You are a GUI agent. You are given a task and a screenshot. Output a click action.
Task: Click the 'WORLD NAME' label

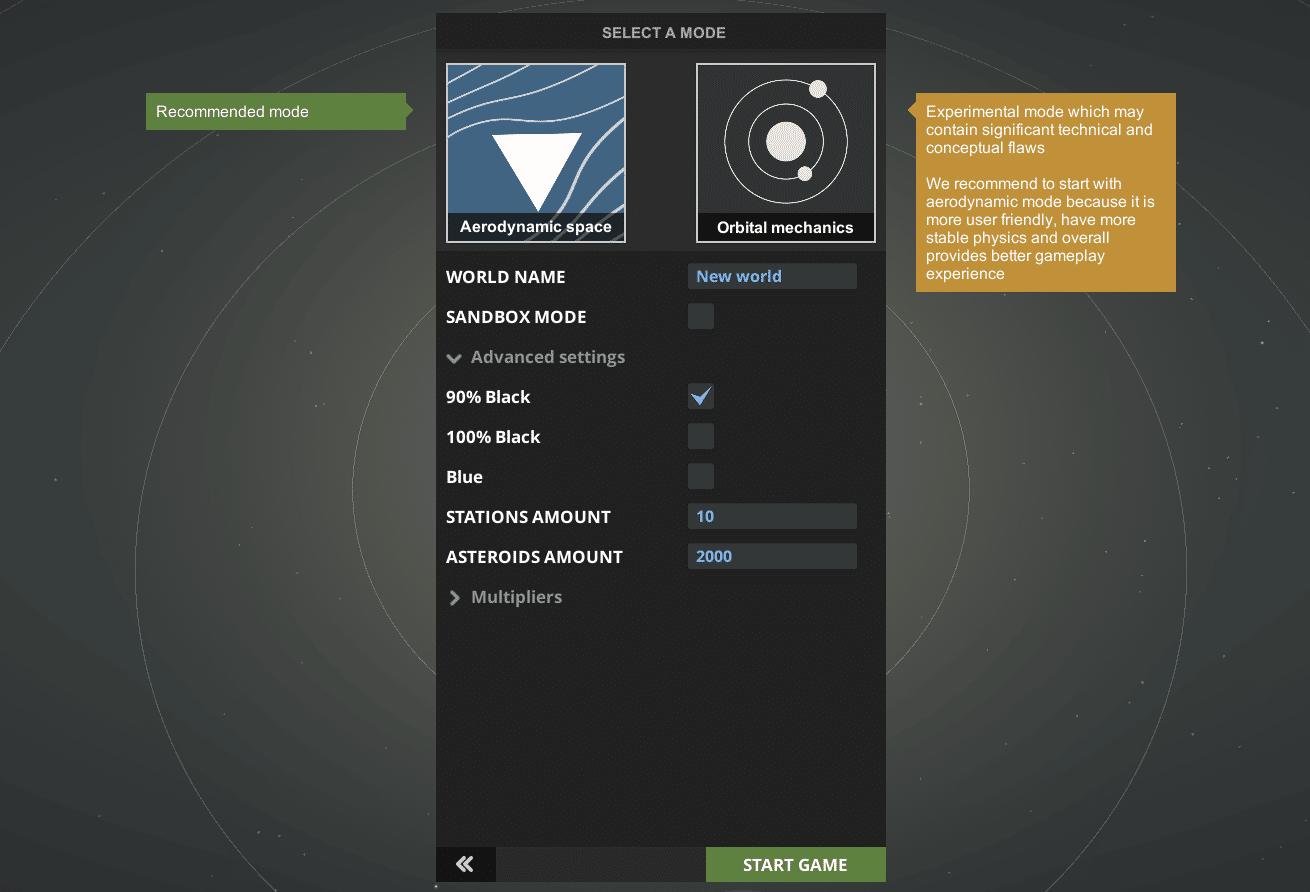506,277
